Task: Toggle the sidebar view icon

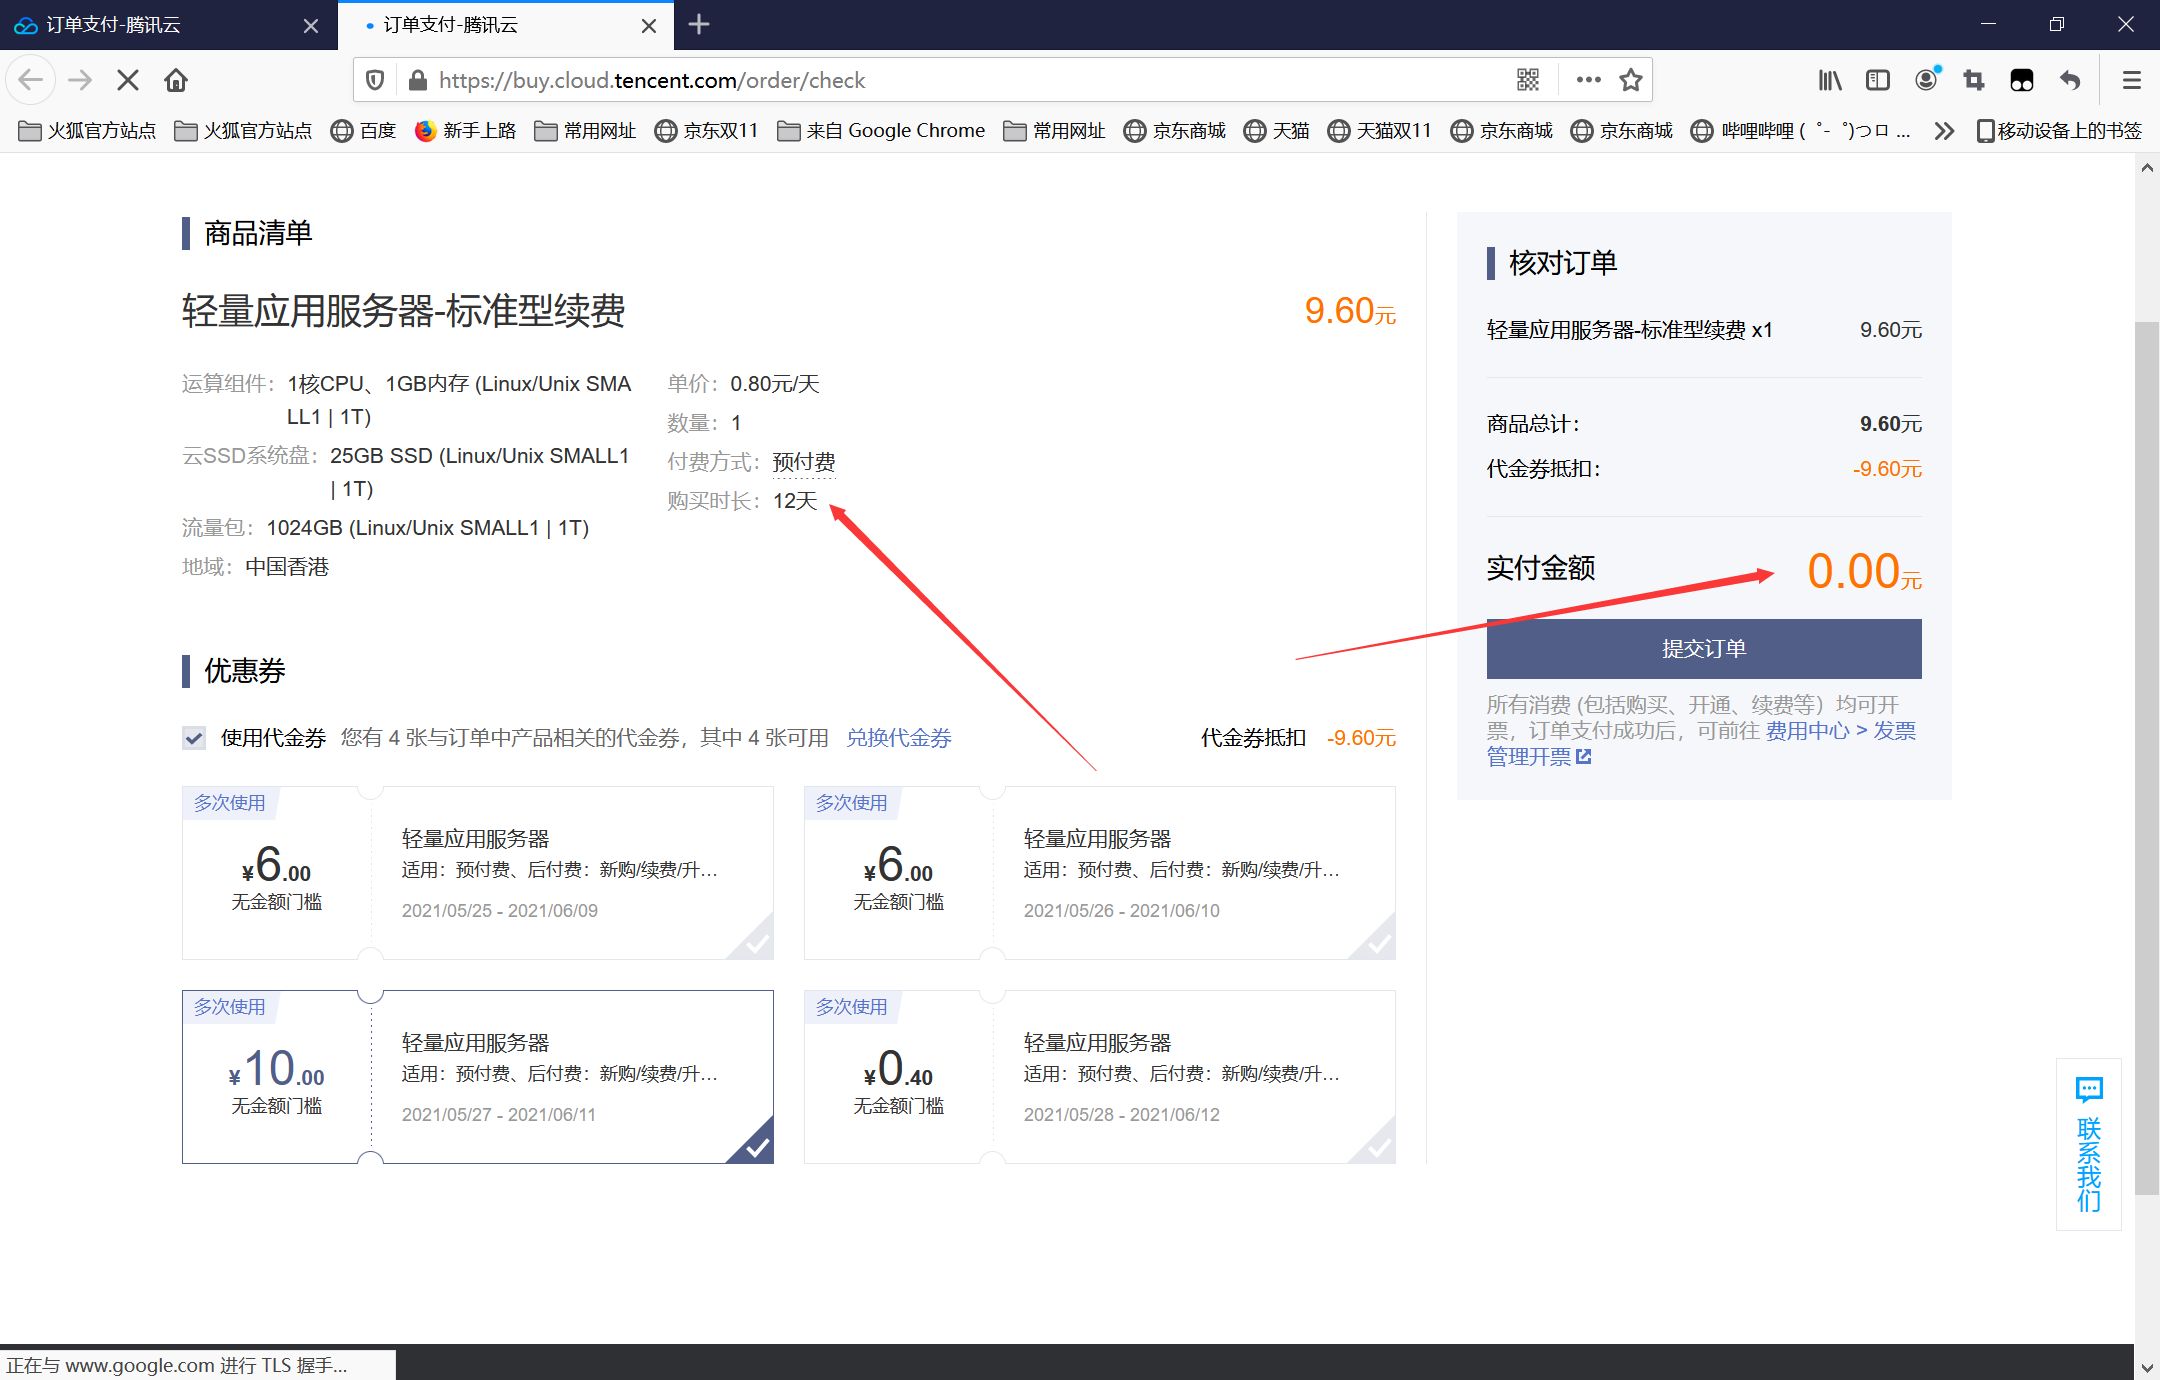Action: 1878,80
